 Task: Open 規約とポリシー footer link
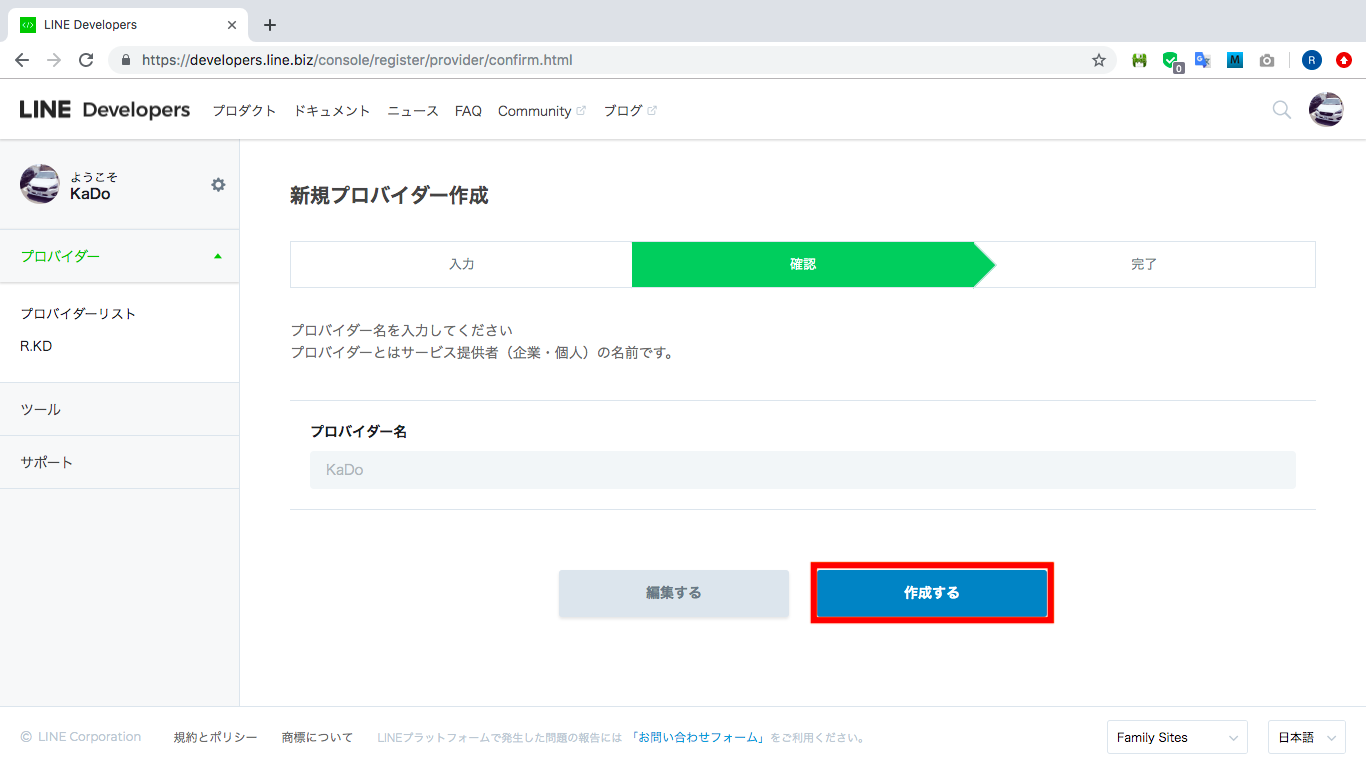point(215,737)
